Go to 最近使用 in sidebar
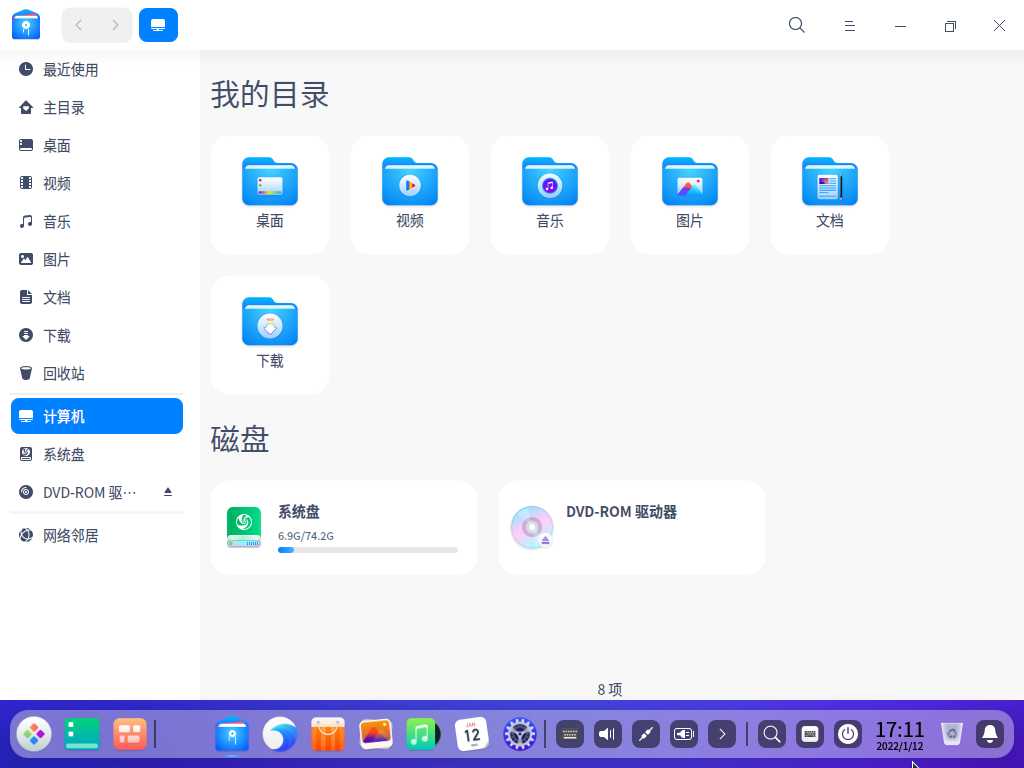This screenshot has height=768, width=1024. (x=97, y=69)
